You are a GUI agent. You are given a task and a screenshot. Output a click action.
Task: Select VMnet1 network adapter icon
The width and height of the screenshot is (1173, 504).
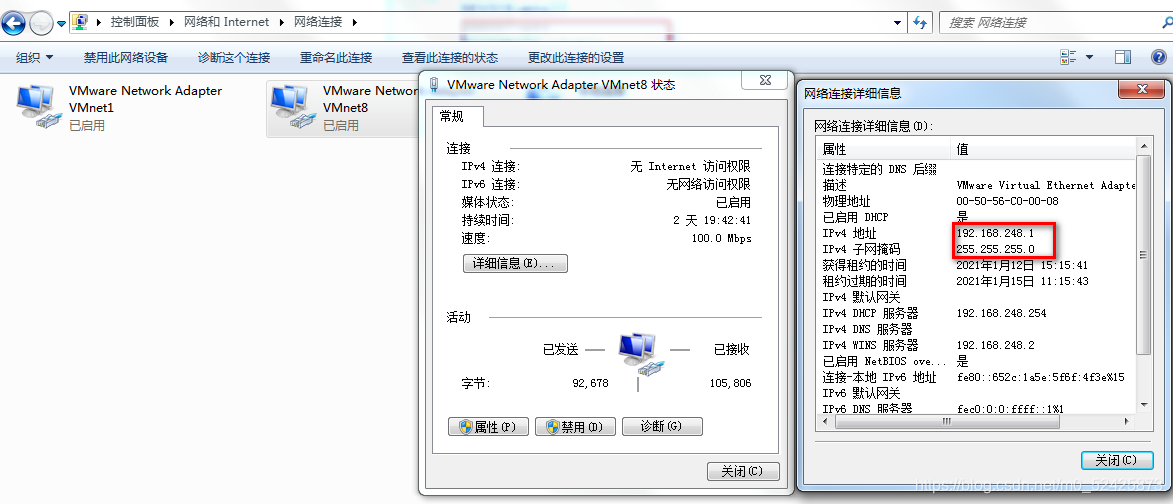[x=37, y=108]
